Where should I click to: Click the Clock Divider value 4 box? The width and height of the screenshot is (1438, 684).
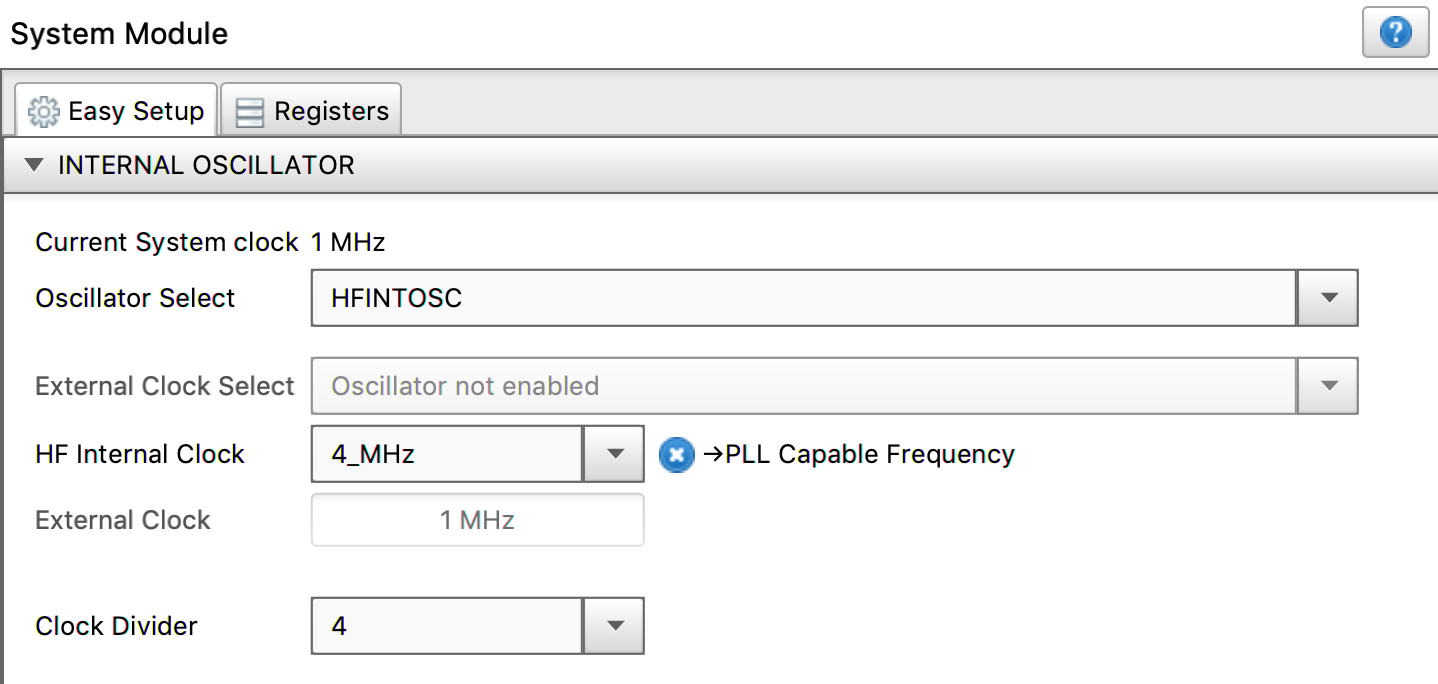[446, 626]
